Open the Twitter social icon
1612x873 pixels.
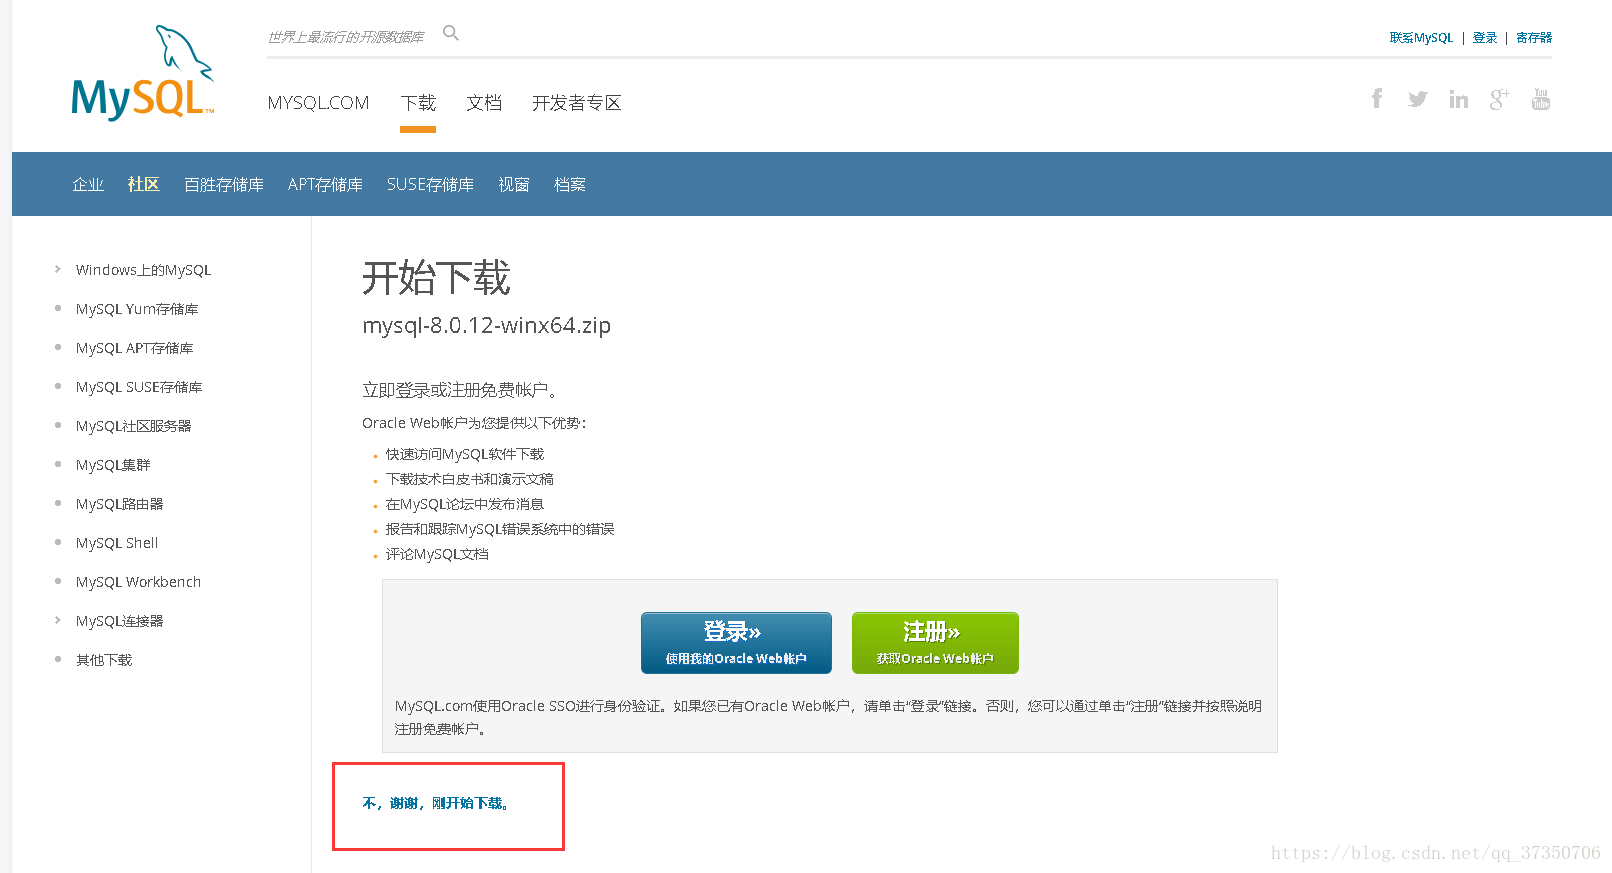point(1417,99)
